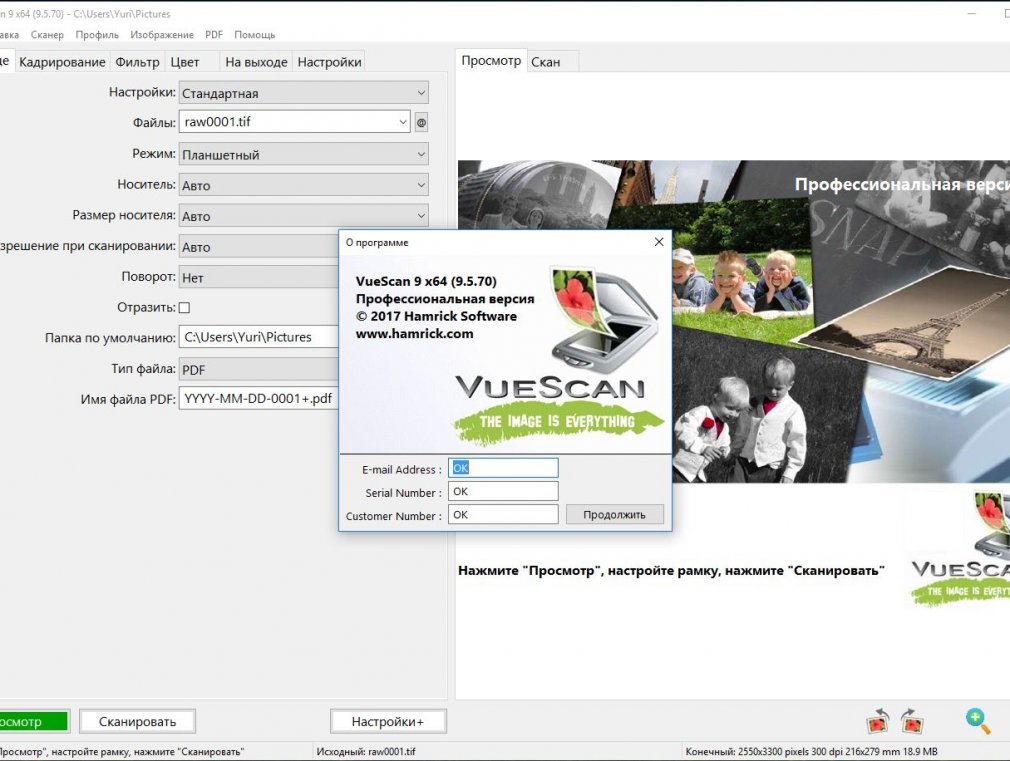Rotate image left with bottom toolbar icon
The image size is (1010, 761).
pyautogui.click(x=878, y=722)
